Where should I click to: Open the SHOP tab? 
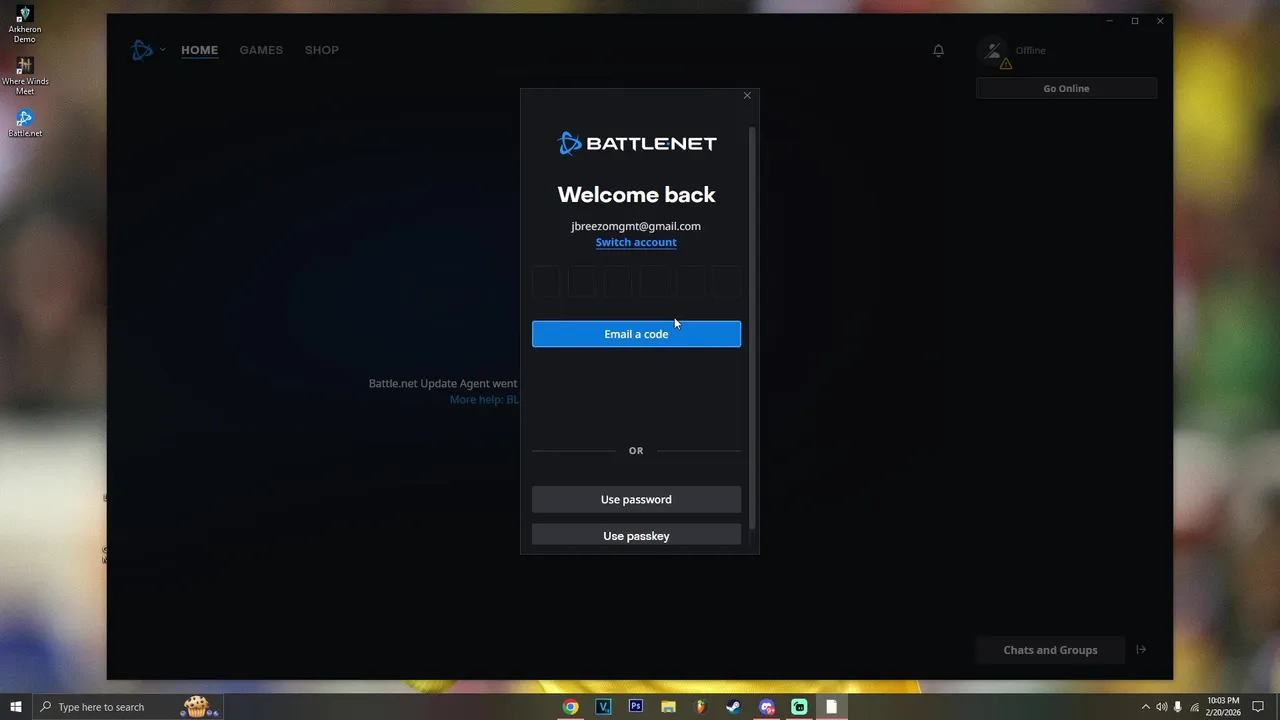point(322,50)
